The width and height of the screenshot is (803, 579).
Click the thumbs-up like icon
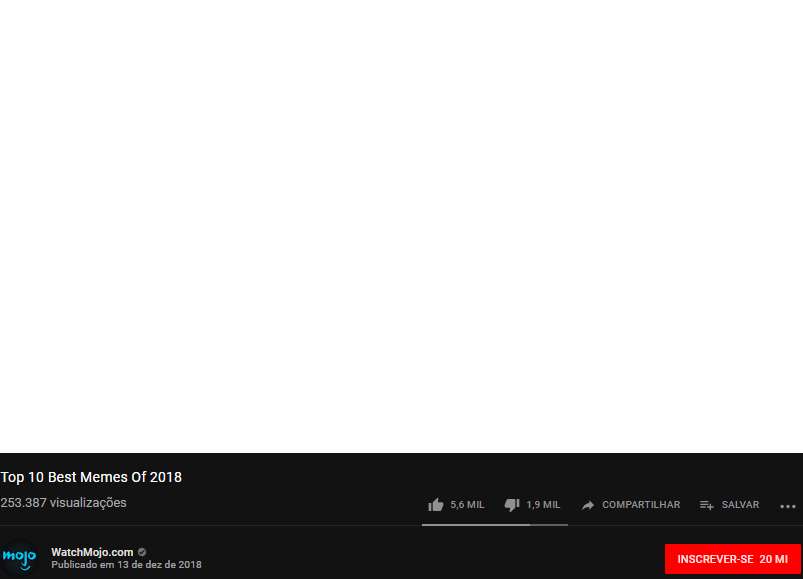tap(436, 505)
